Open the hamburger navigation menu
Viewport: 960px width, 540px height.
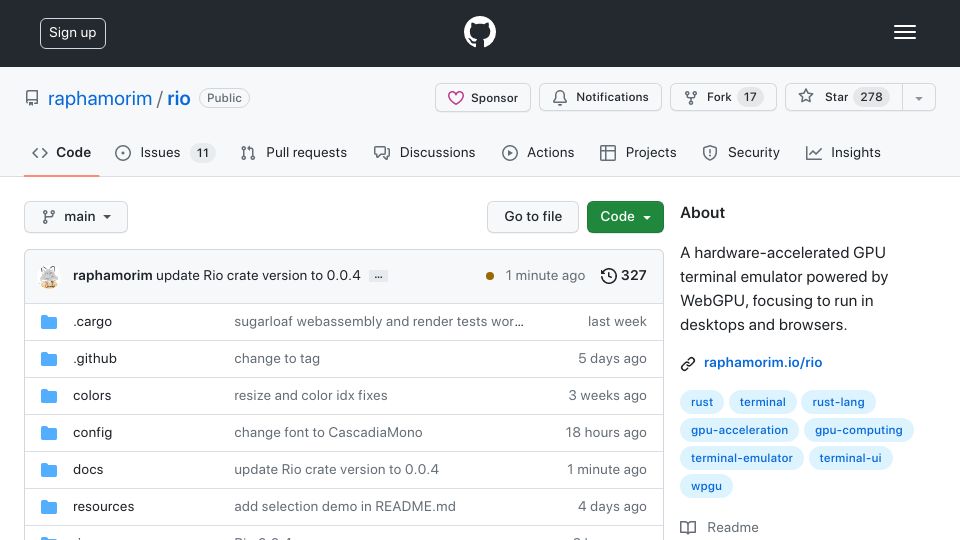click(904, 32)
